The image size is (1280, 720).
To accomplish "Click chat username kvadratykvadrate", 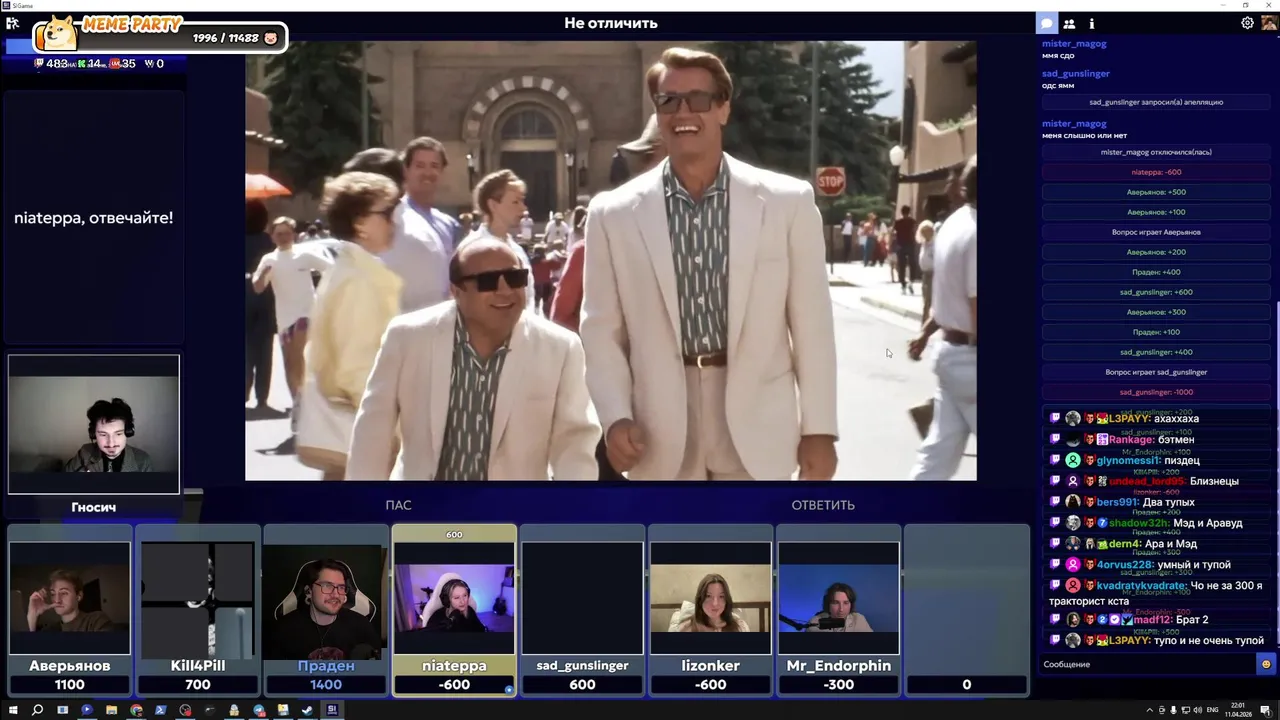I will pyautogui.click(x=1141, y=586).
